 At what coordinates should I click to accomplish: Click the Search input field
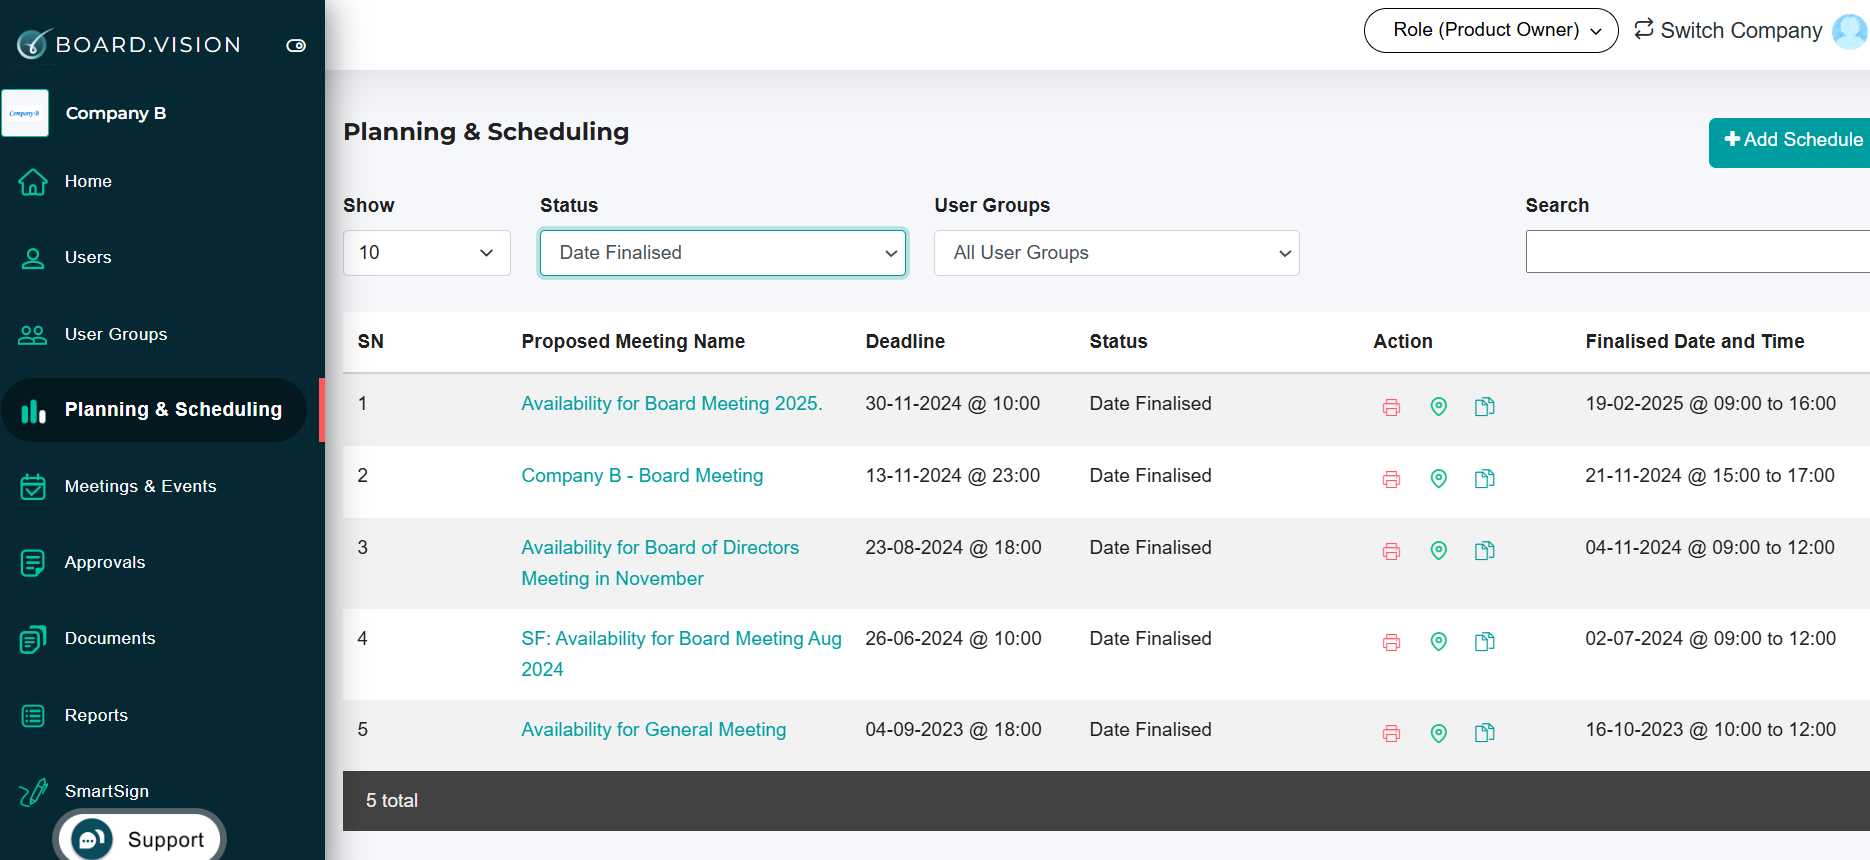pos(1698,251)
